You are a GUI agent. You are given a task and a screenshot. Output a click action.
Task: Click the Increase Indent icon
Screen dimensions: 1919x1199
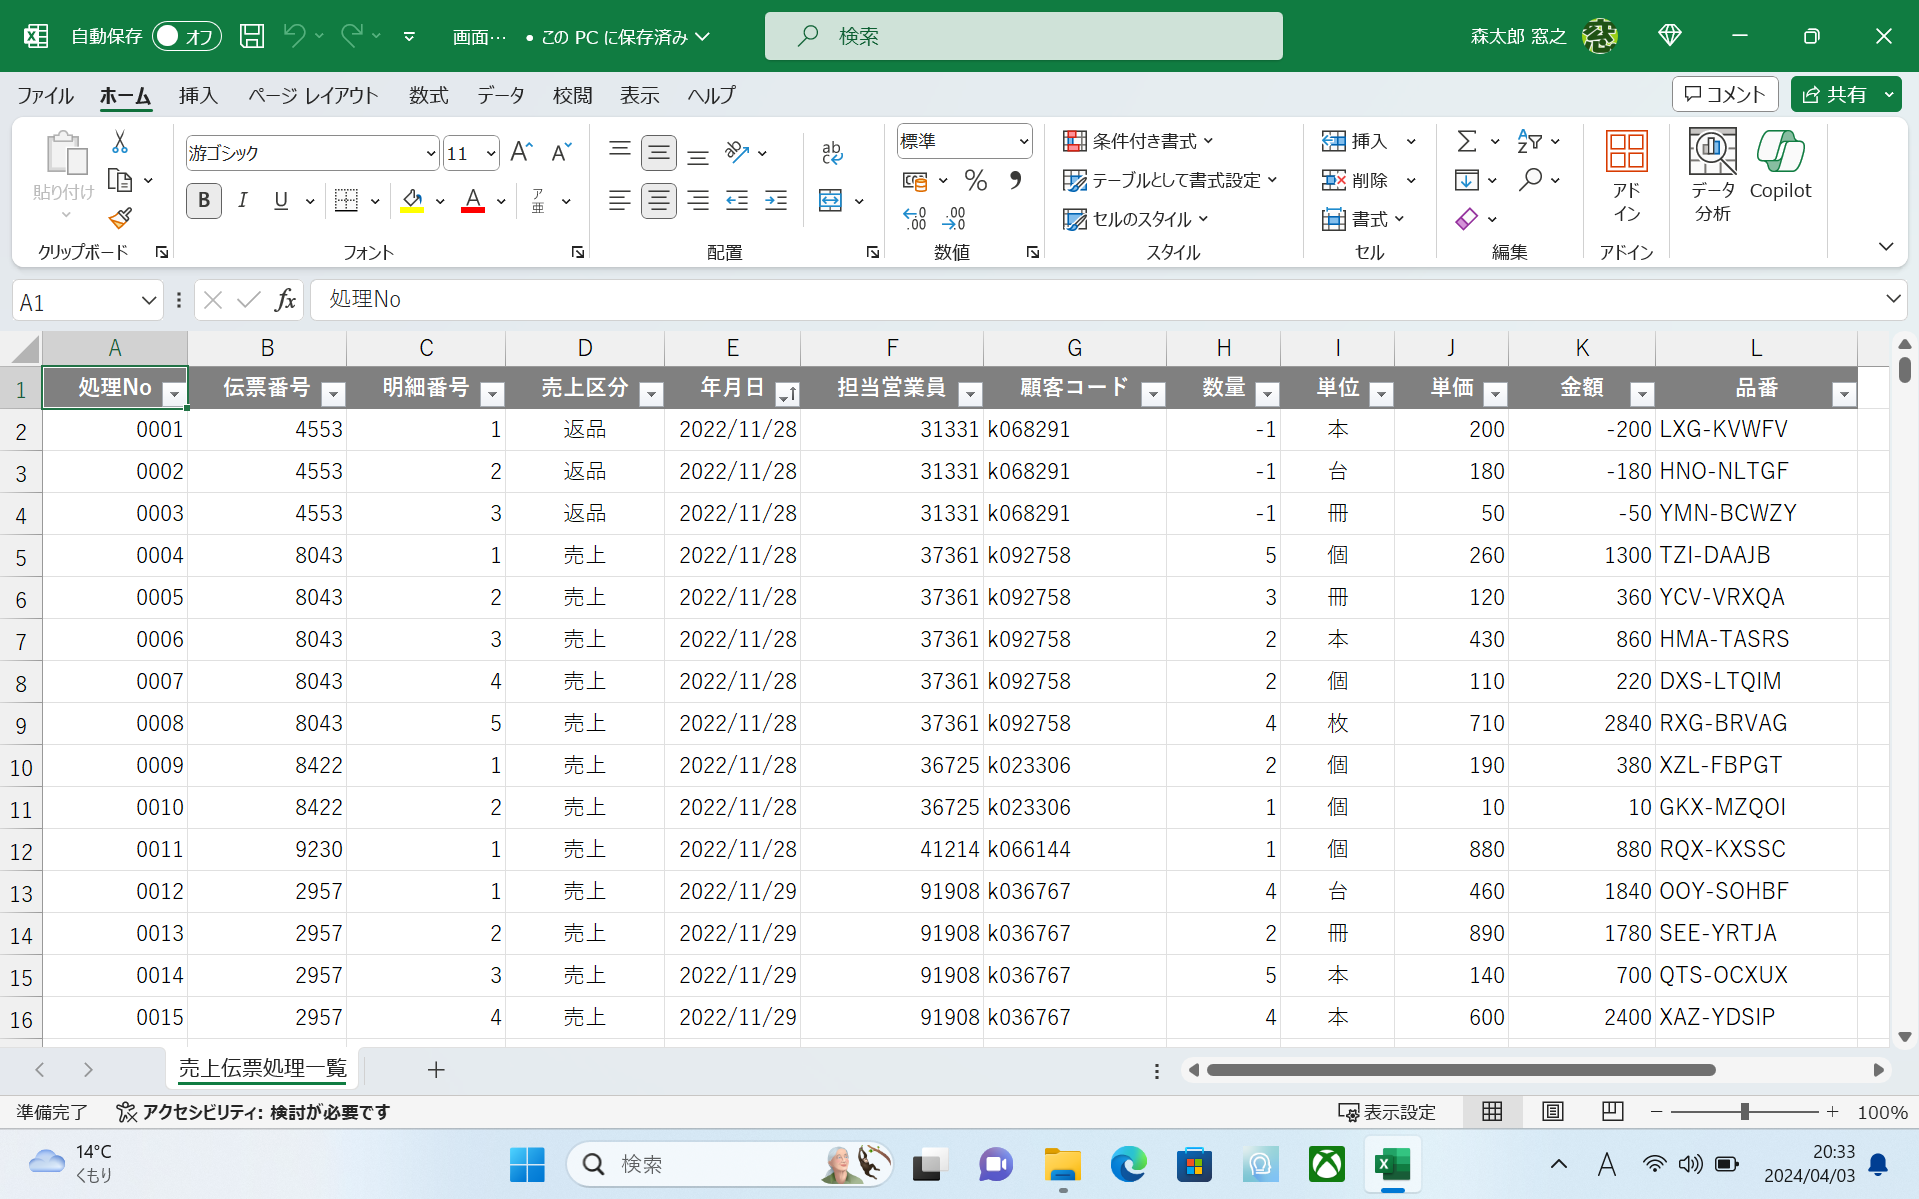coord(776,201)
